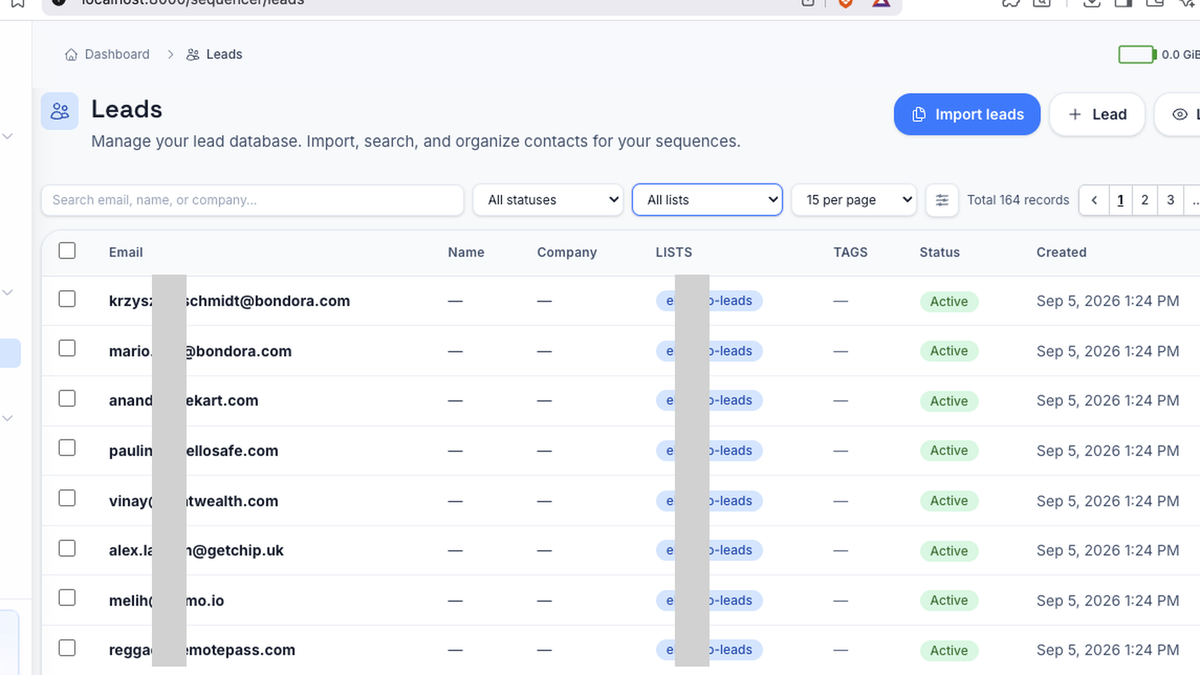The width and height of the screenshot is (1200, 675).
Task: Click the LISTS column header
Action: (x=674, y=252)
